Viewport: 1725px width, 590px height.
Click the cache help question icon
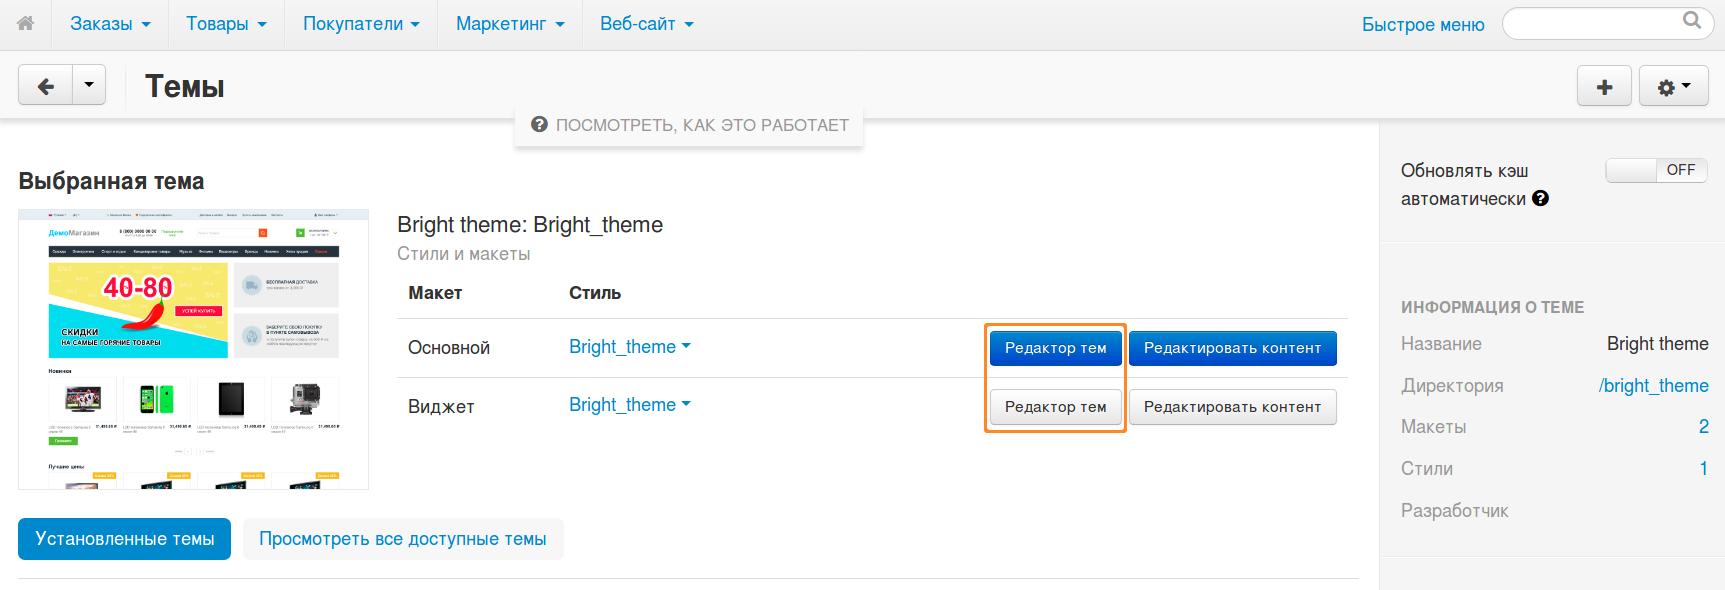(1541, 198)
